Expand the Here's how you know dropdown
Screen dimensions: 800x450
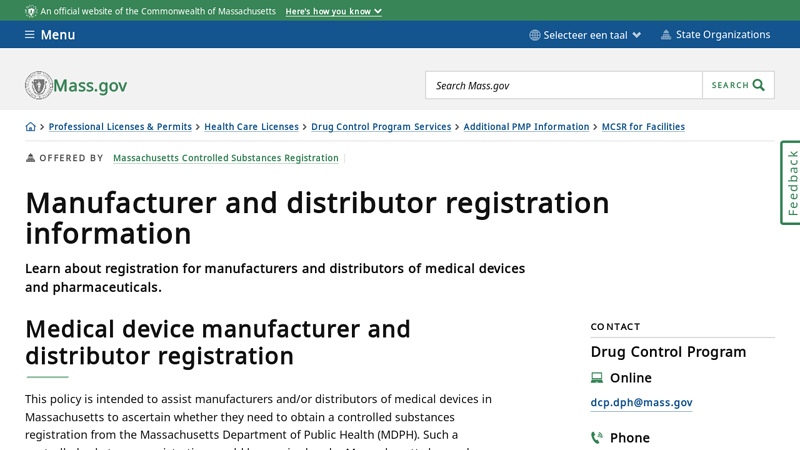[x=333, y=11]
